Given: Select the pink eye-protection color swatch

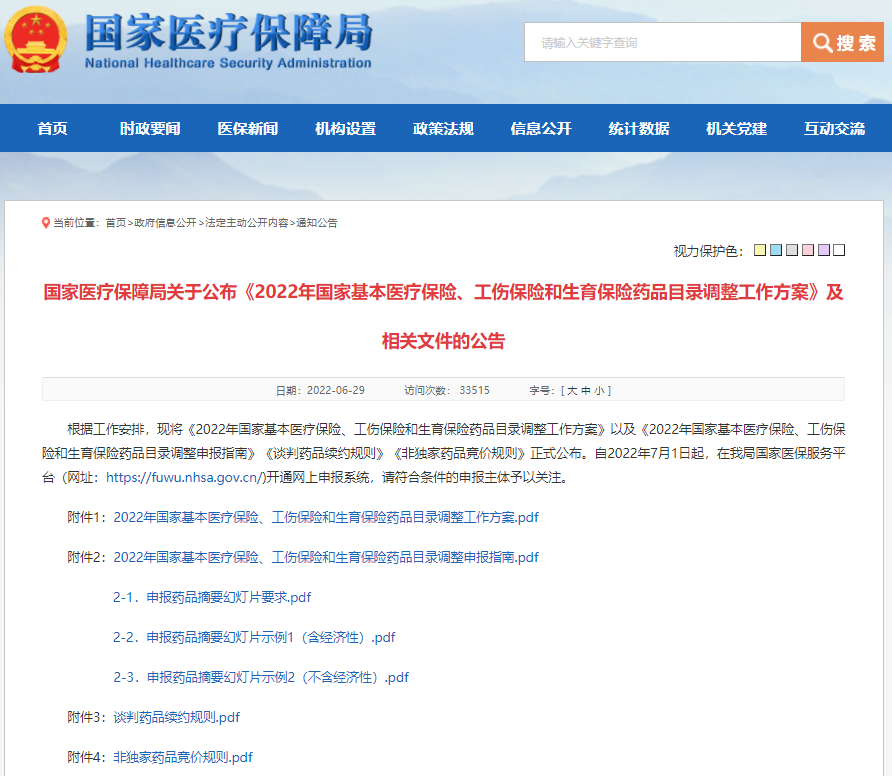Looking at the screenshot, I should pyautogui.click(x=807, y=250).
